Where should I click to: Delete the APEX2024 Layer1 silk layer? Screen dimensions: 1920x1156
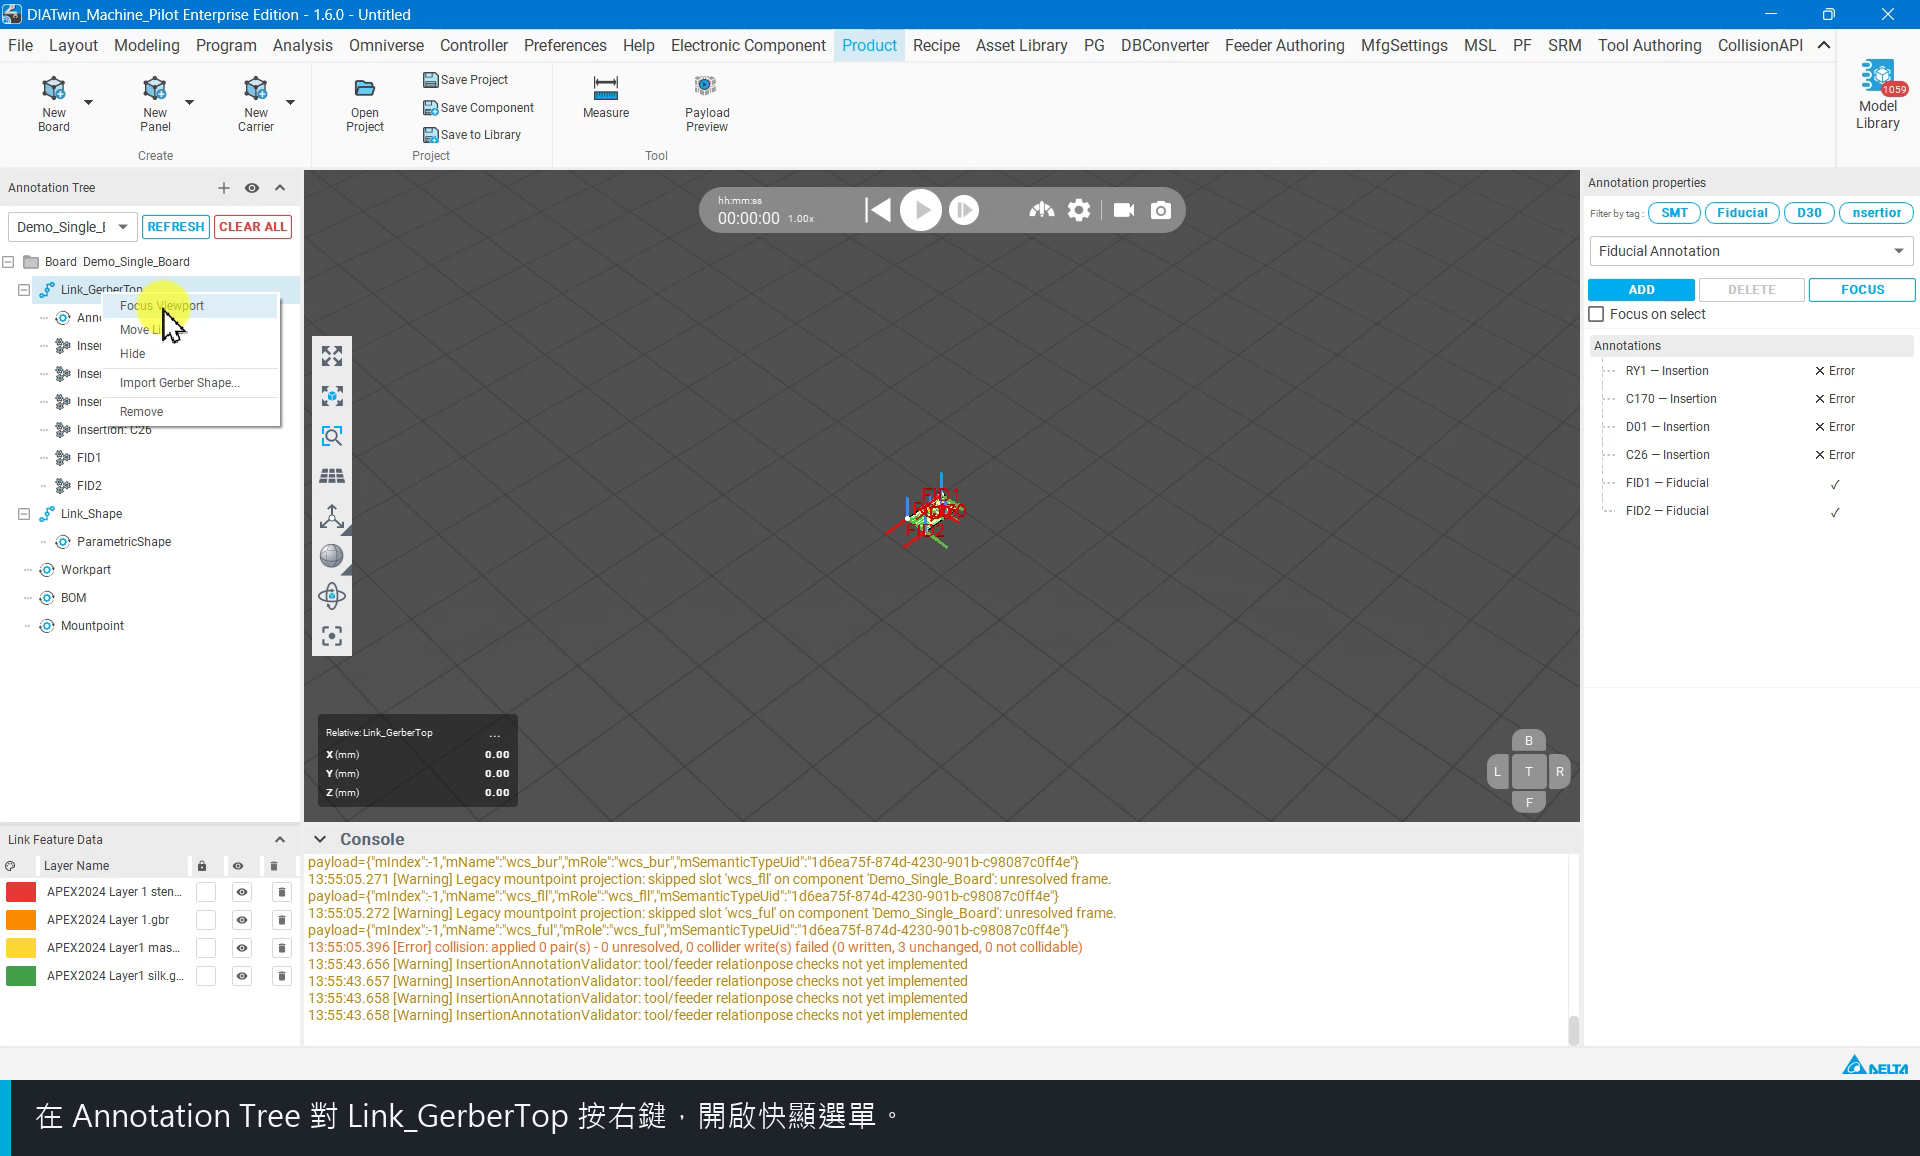pos(282,976)
